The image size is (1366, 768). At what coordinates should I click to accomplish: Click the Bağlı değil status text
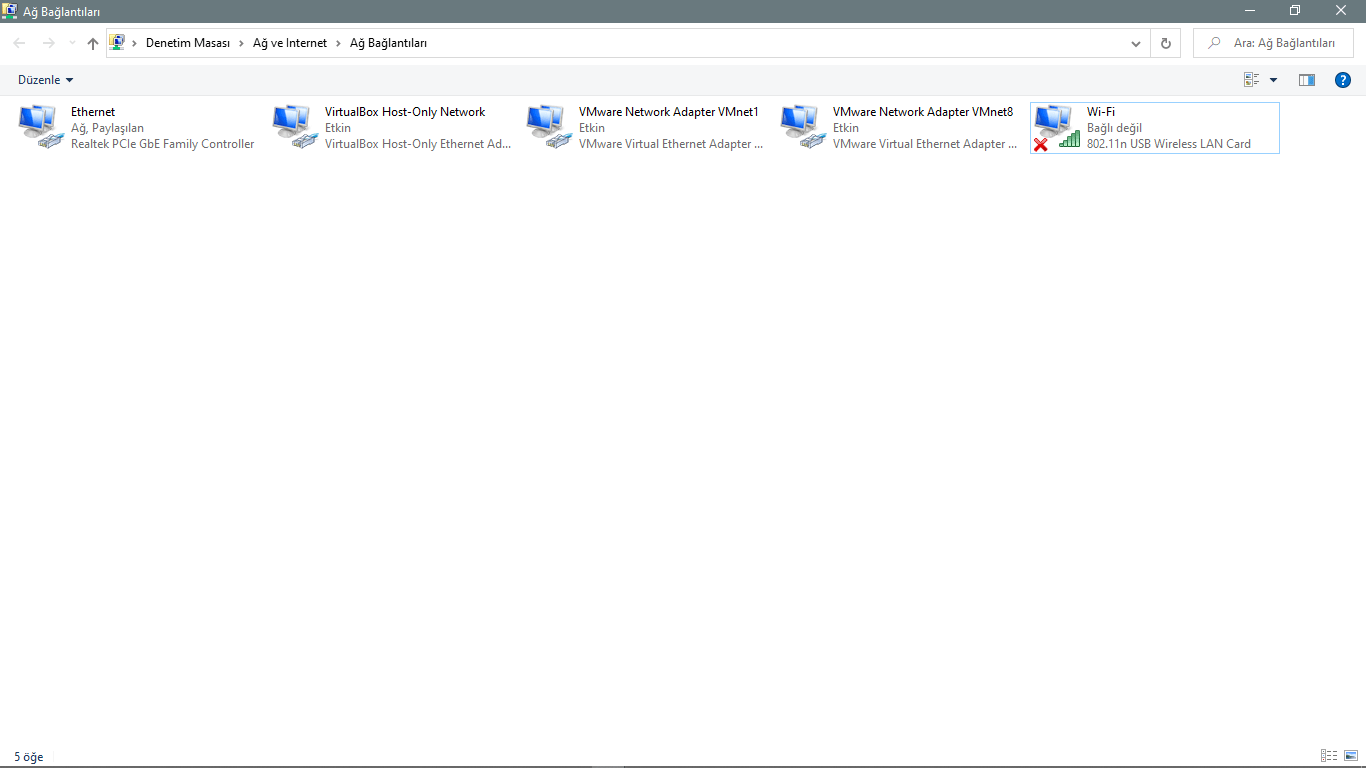(x=1114, y=128)
